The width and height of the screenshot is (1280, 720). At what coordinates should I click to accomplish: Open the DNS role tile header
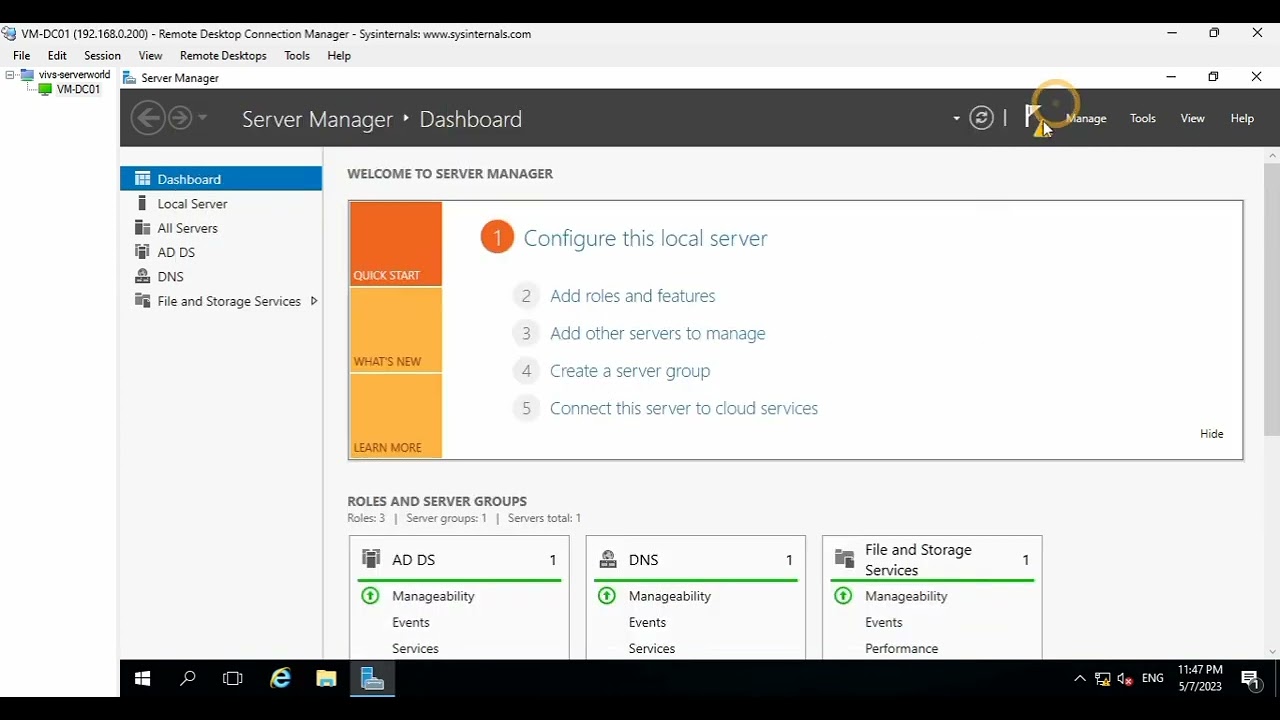[x=695, y=560]
